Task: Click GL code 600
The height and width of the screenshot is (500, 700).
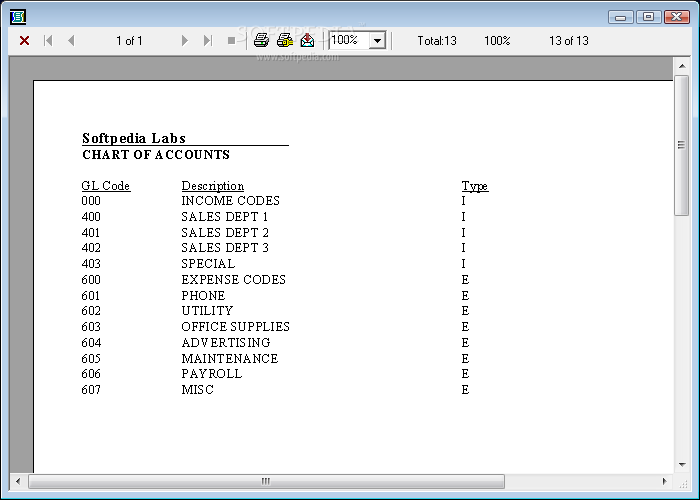Action: [x=91, y=280]
